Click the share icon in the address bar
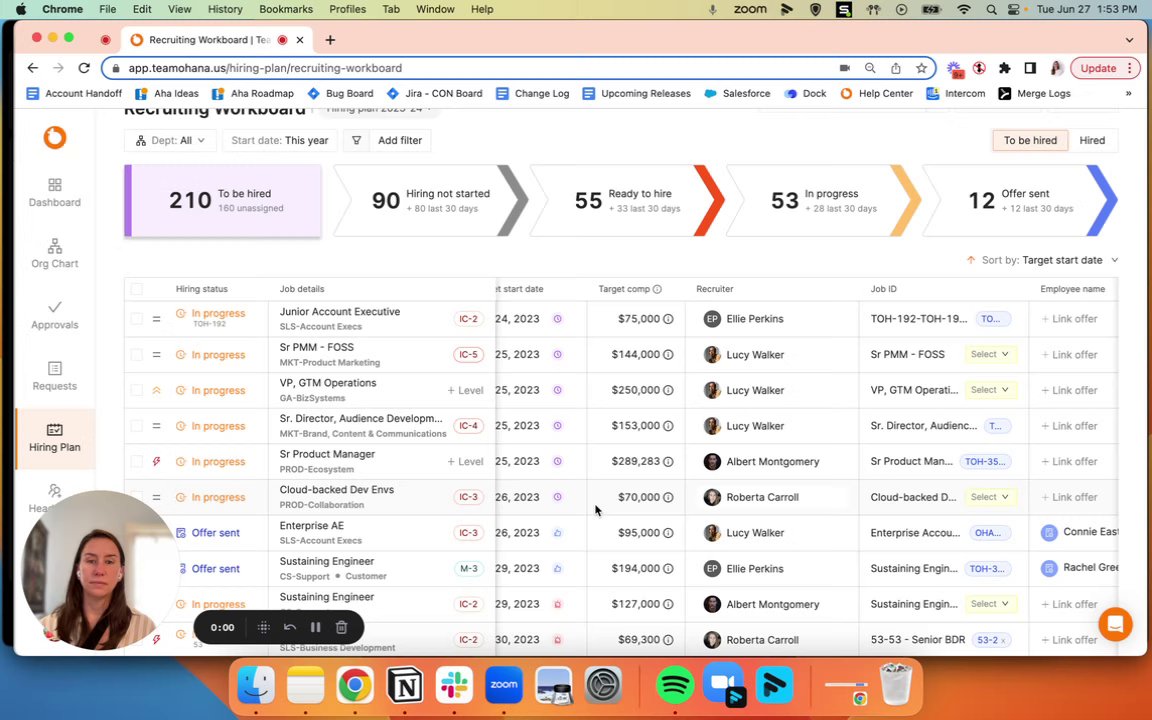This screenshot has width=1152, height=720. coord(896,68)
